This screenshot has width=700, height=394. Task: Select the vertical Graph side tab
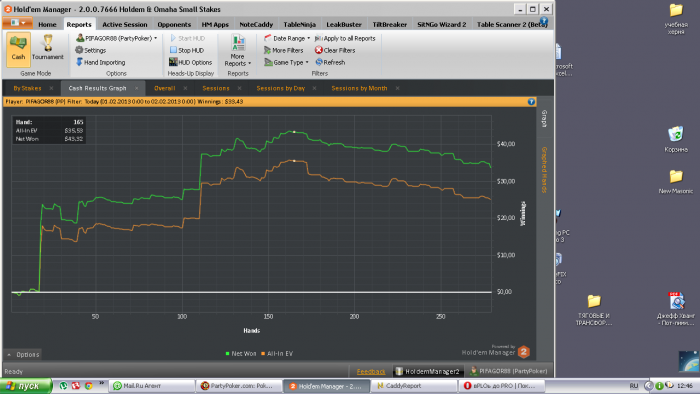click(x=544, y=119)
